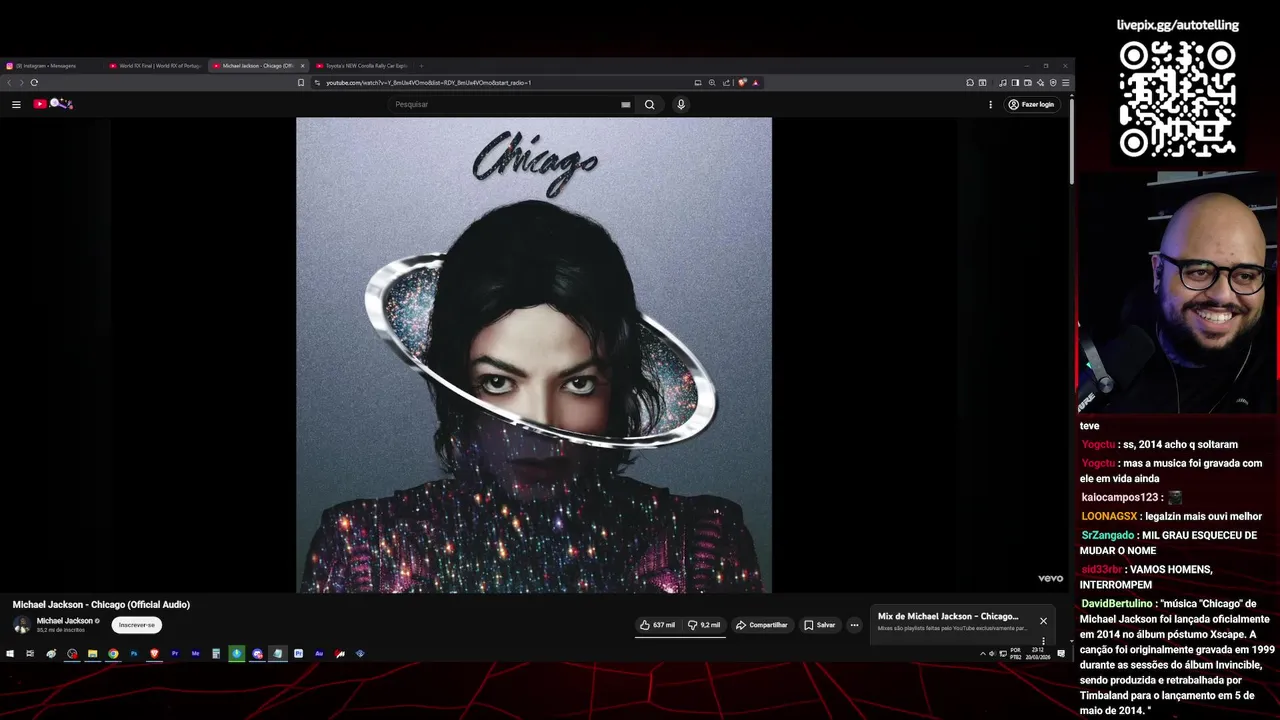Open the Windows Start menu
The width and height of the screenshot is (1280, 720).
coord(10,654)
